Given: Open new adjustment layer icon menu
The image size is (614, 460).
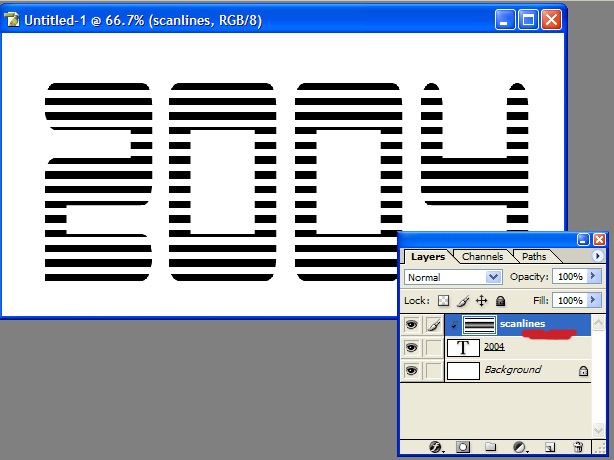Looking at the screenshot, I should tap(520, 446).
